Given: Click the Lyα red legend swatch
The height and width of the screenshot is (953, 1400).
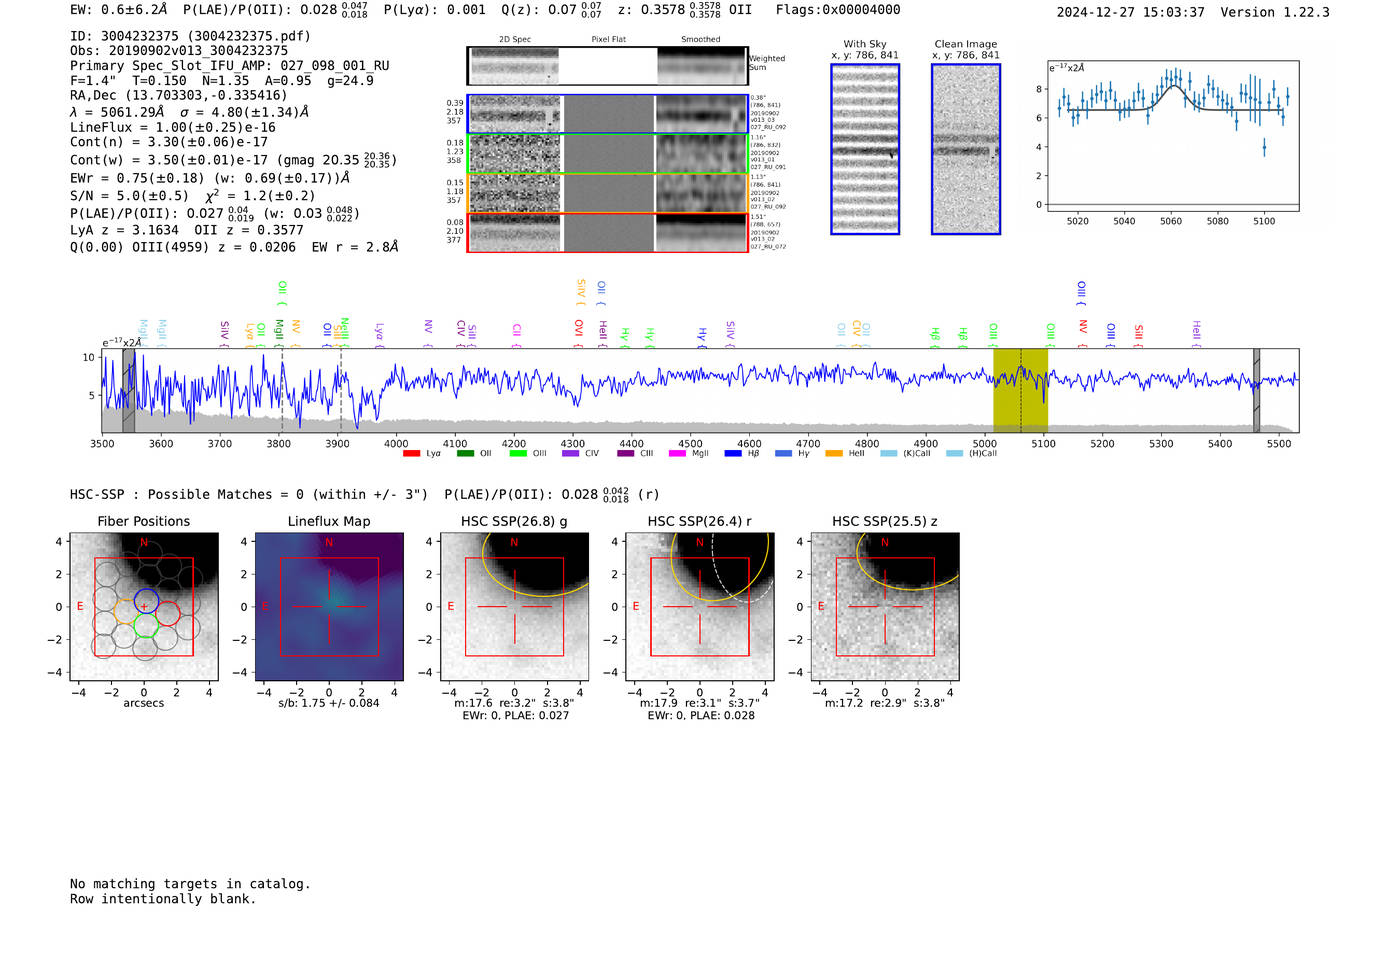Looking at the screenshot, I should (411, 453).
